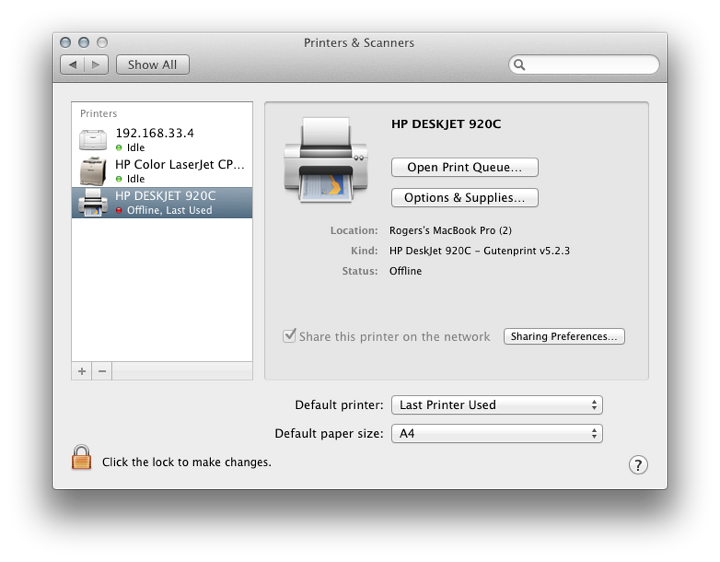
Task: Click the magnifying glass search icon
Action: point(519,65)
